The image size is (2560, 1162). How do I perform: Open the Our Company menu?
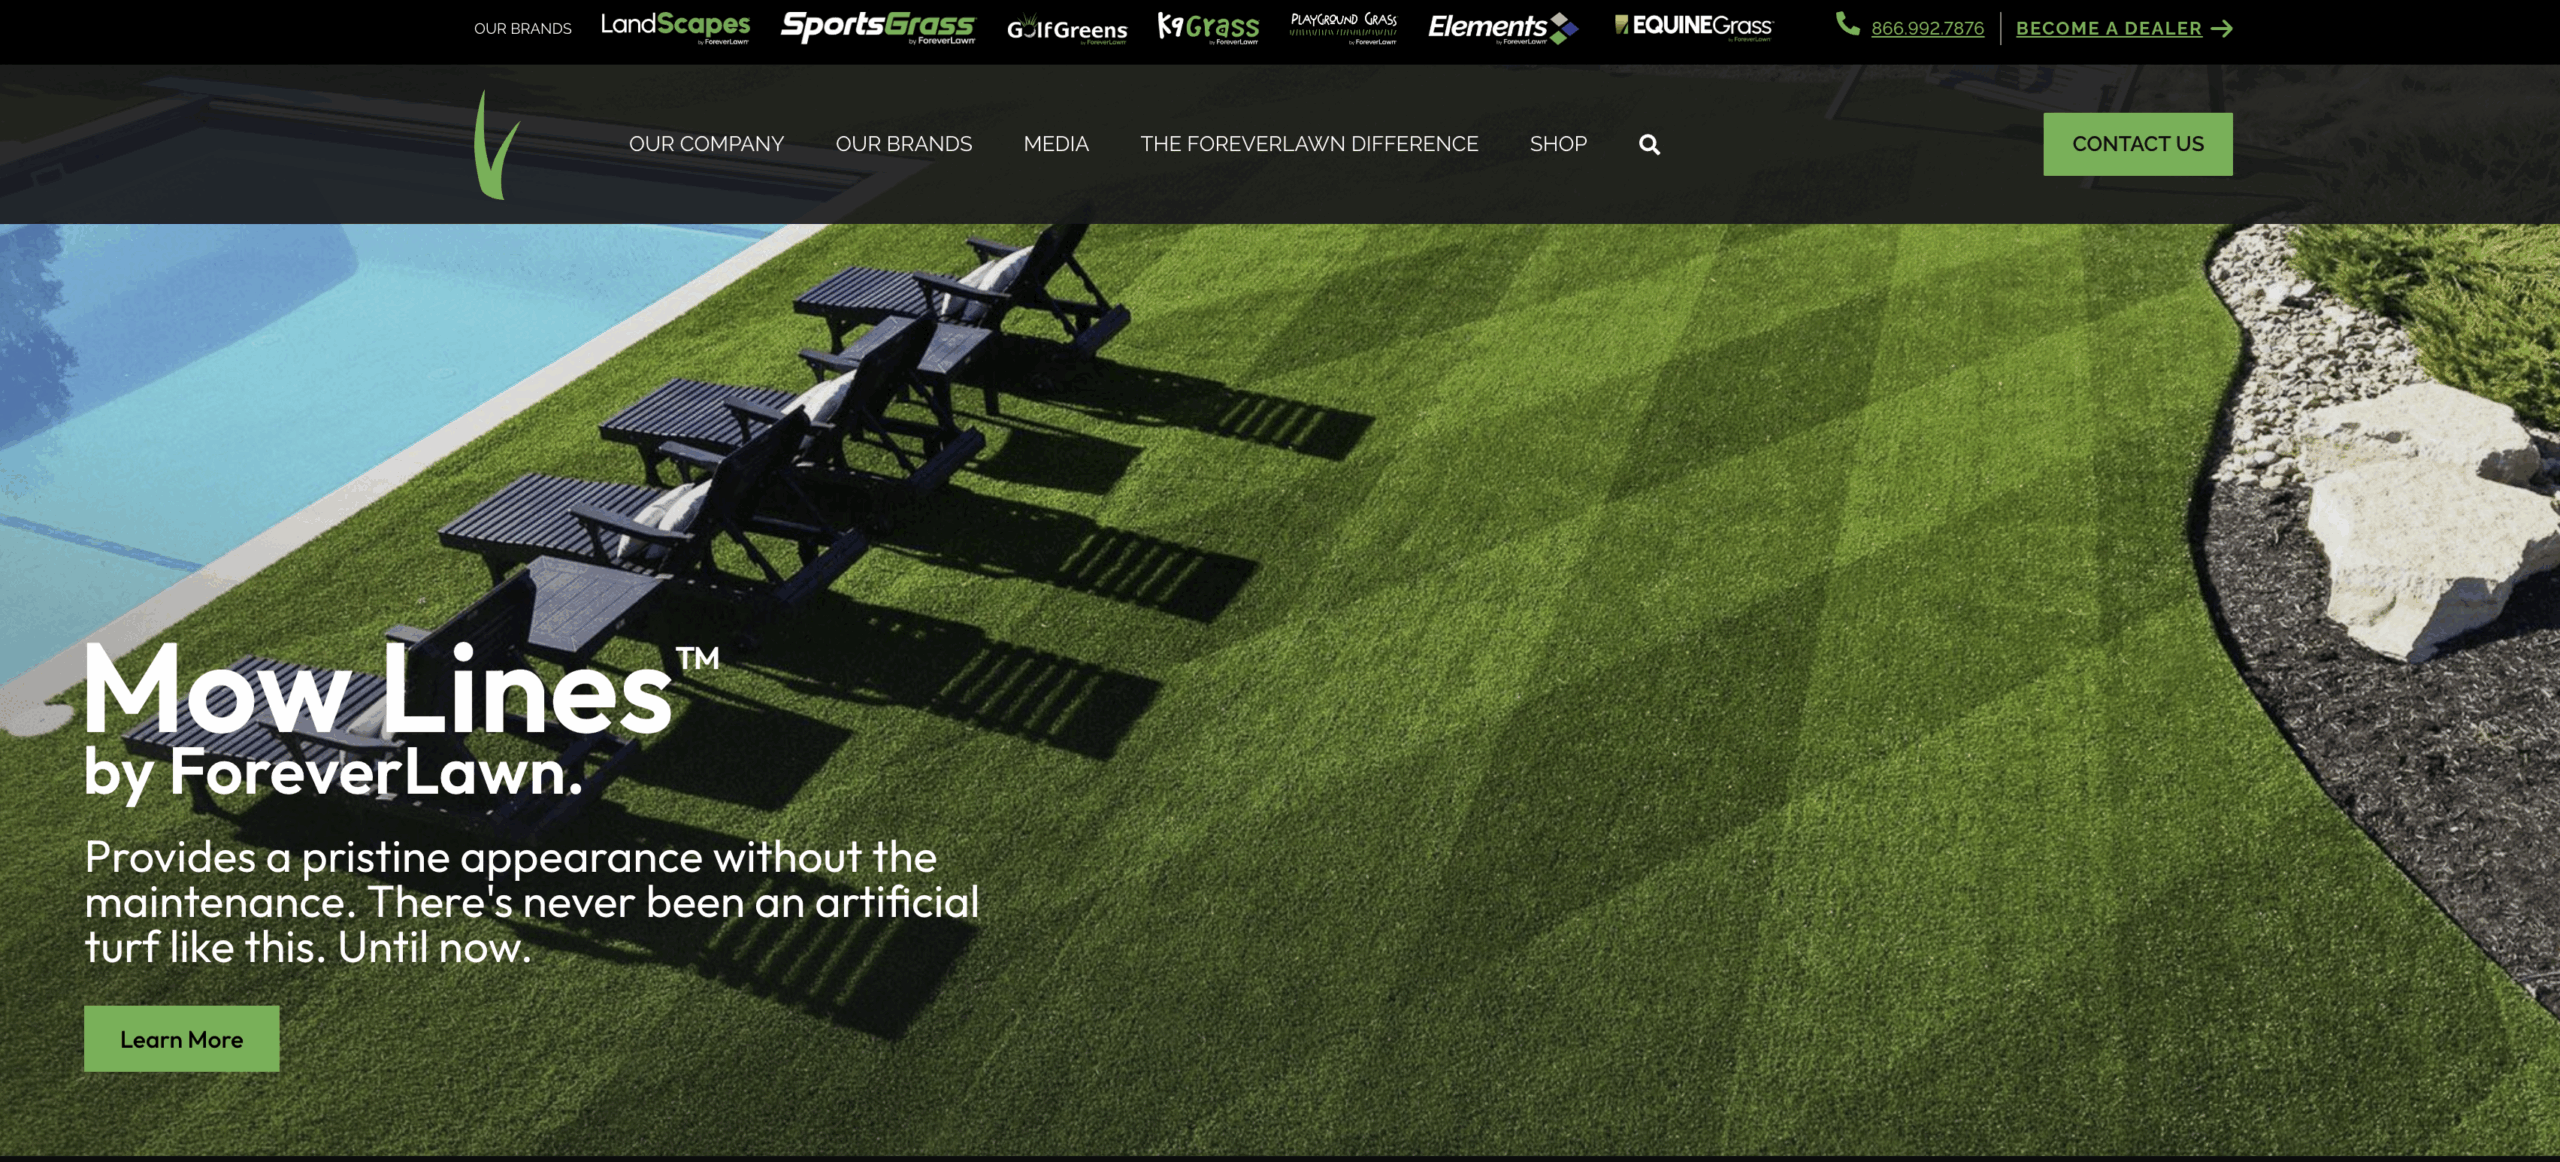706,144
